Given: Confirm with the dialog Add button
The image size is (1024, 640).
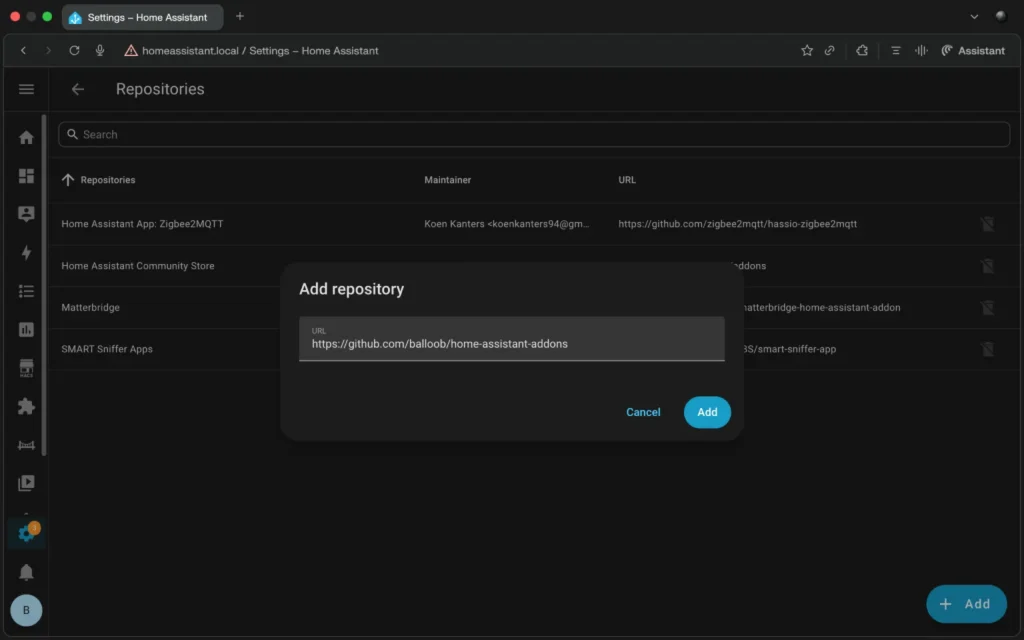Looking at the screenshot, I should coord(707,412).
